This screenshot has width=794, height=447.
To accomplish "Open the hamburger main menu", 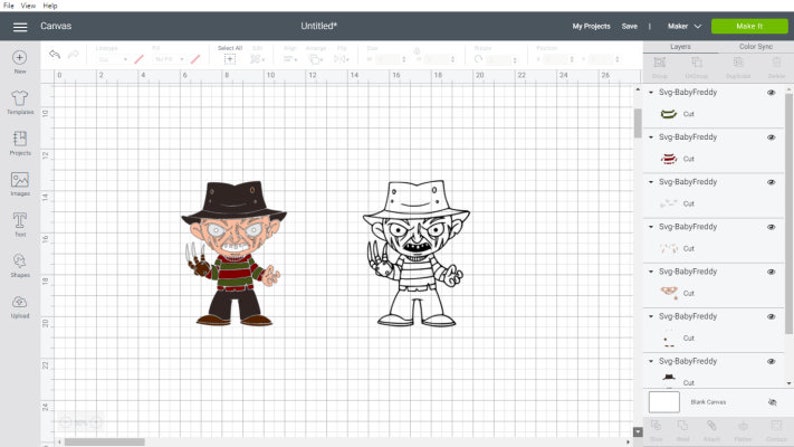I will point(20,27).
